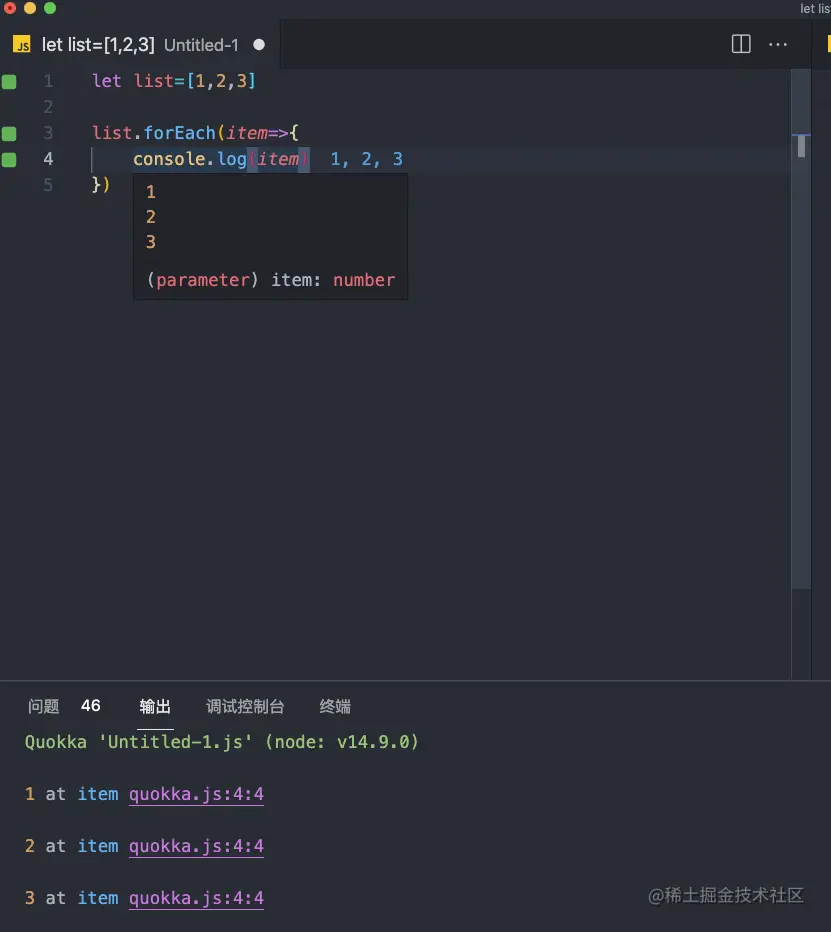This screenshot has width=831, height=932.
Task: Open the quokka.js:4:4 link for output 1
Action: [196, 794]
